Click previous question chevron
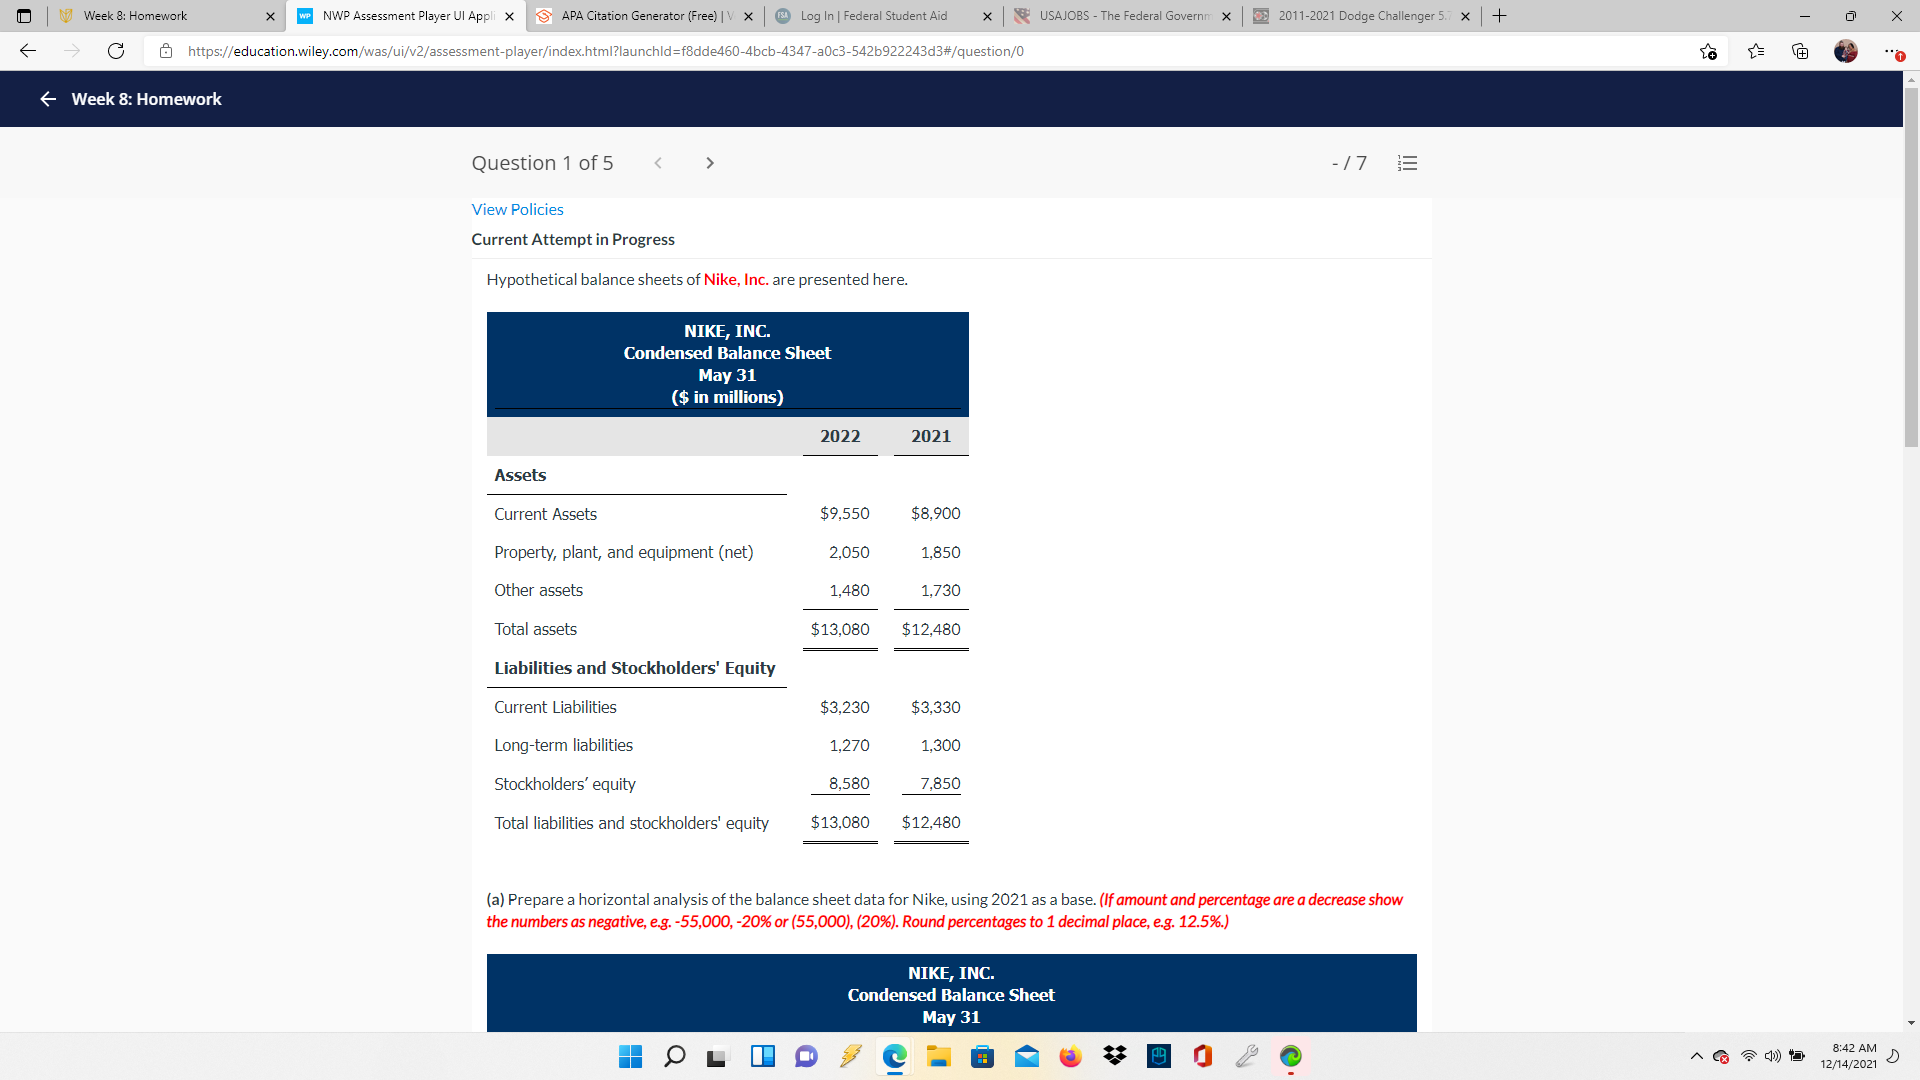1920x1080 pixels. coord(658,163)
